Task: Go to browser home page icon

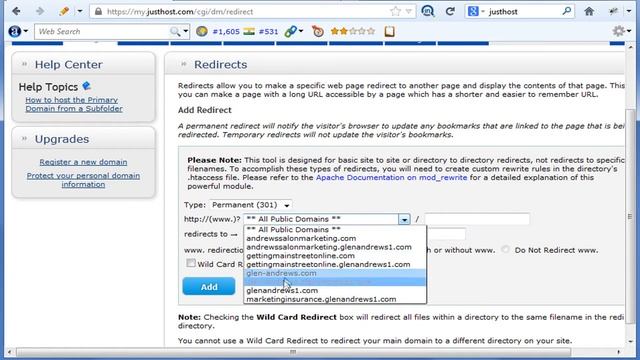Action: 589,11
